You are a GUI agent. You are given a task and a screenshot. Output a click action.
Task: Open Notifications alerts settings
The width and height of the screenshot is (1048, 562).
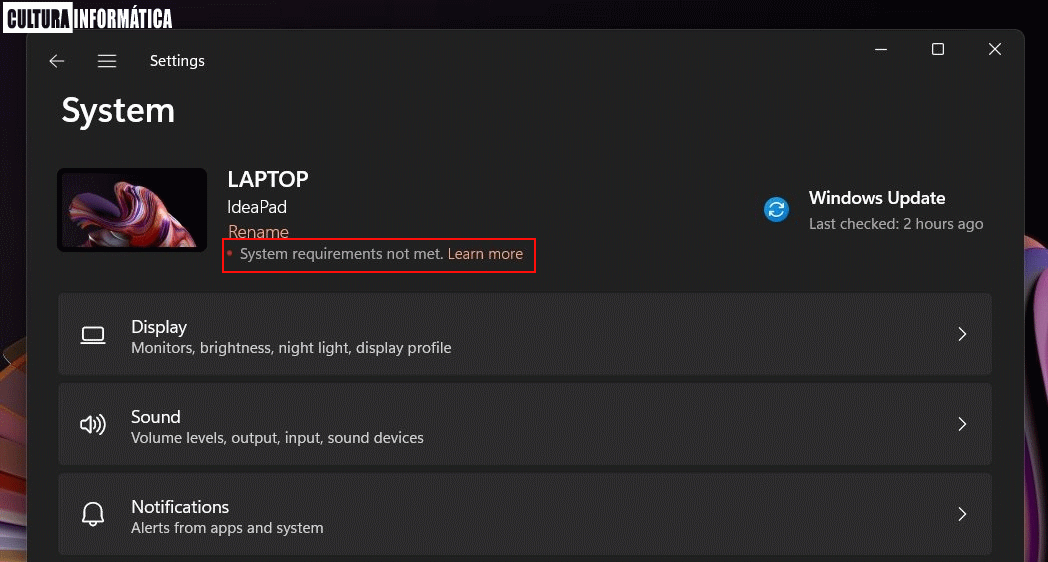(525, 514)
